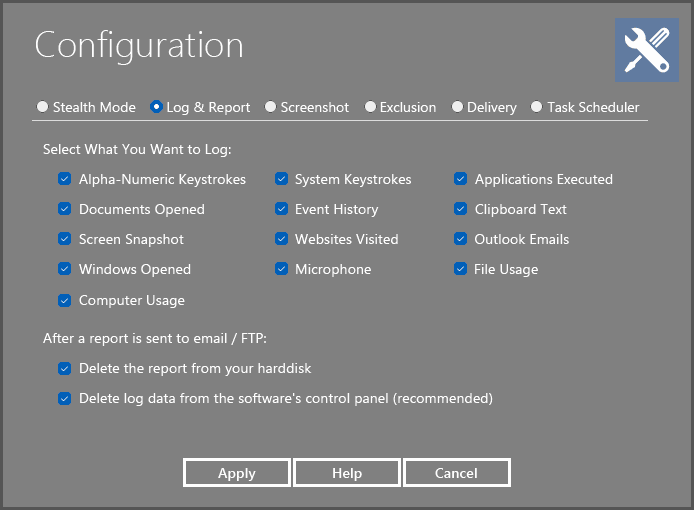The width and height of the screenshot is (694, 510).
Task: Toggle the Outlook Emails checkbox
Action: point(460,240)
